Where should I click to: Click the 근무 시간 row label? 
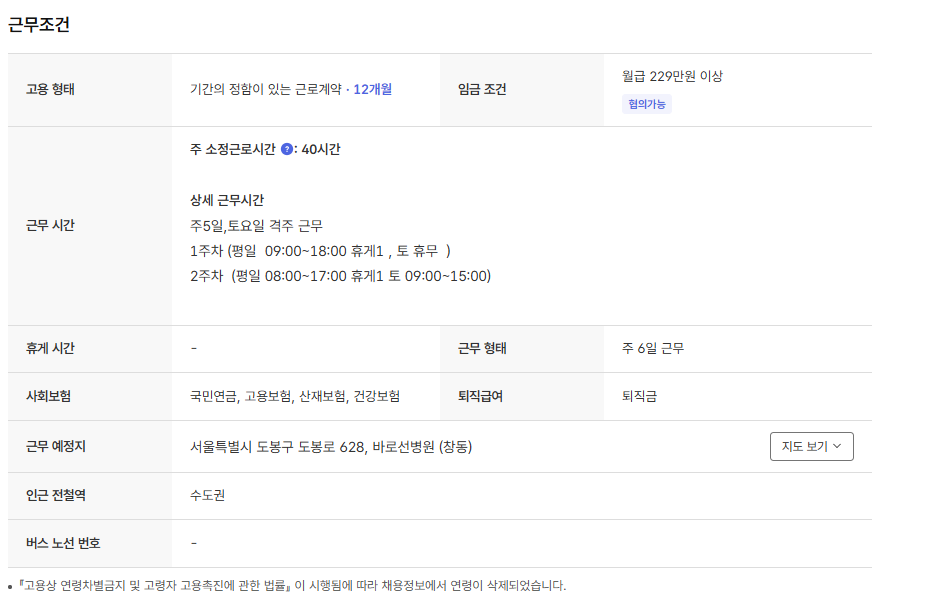tap(51, 225)
